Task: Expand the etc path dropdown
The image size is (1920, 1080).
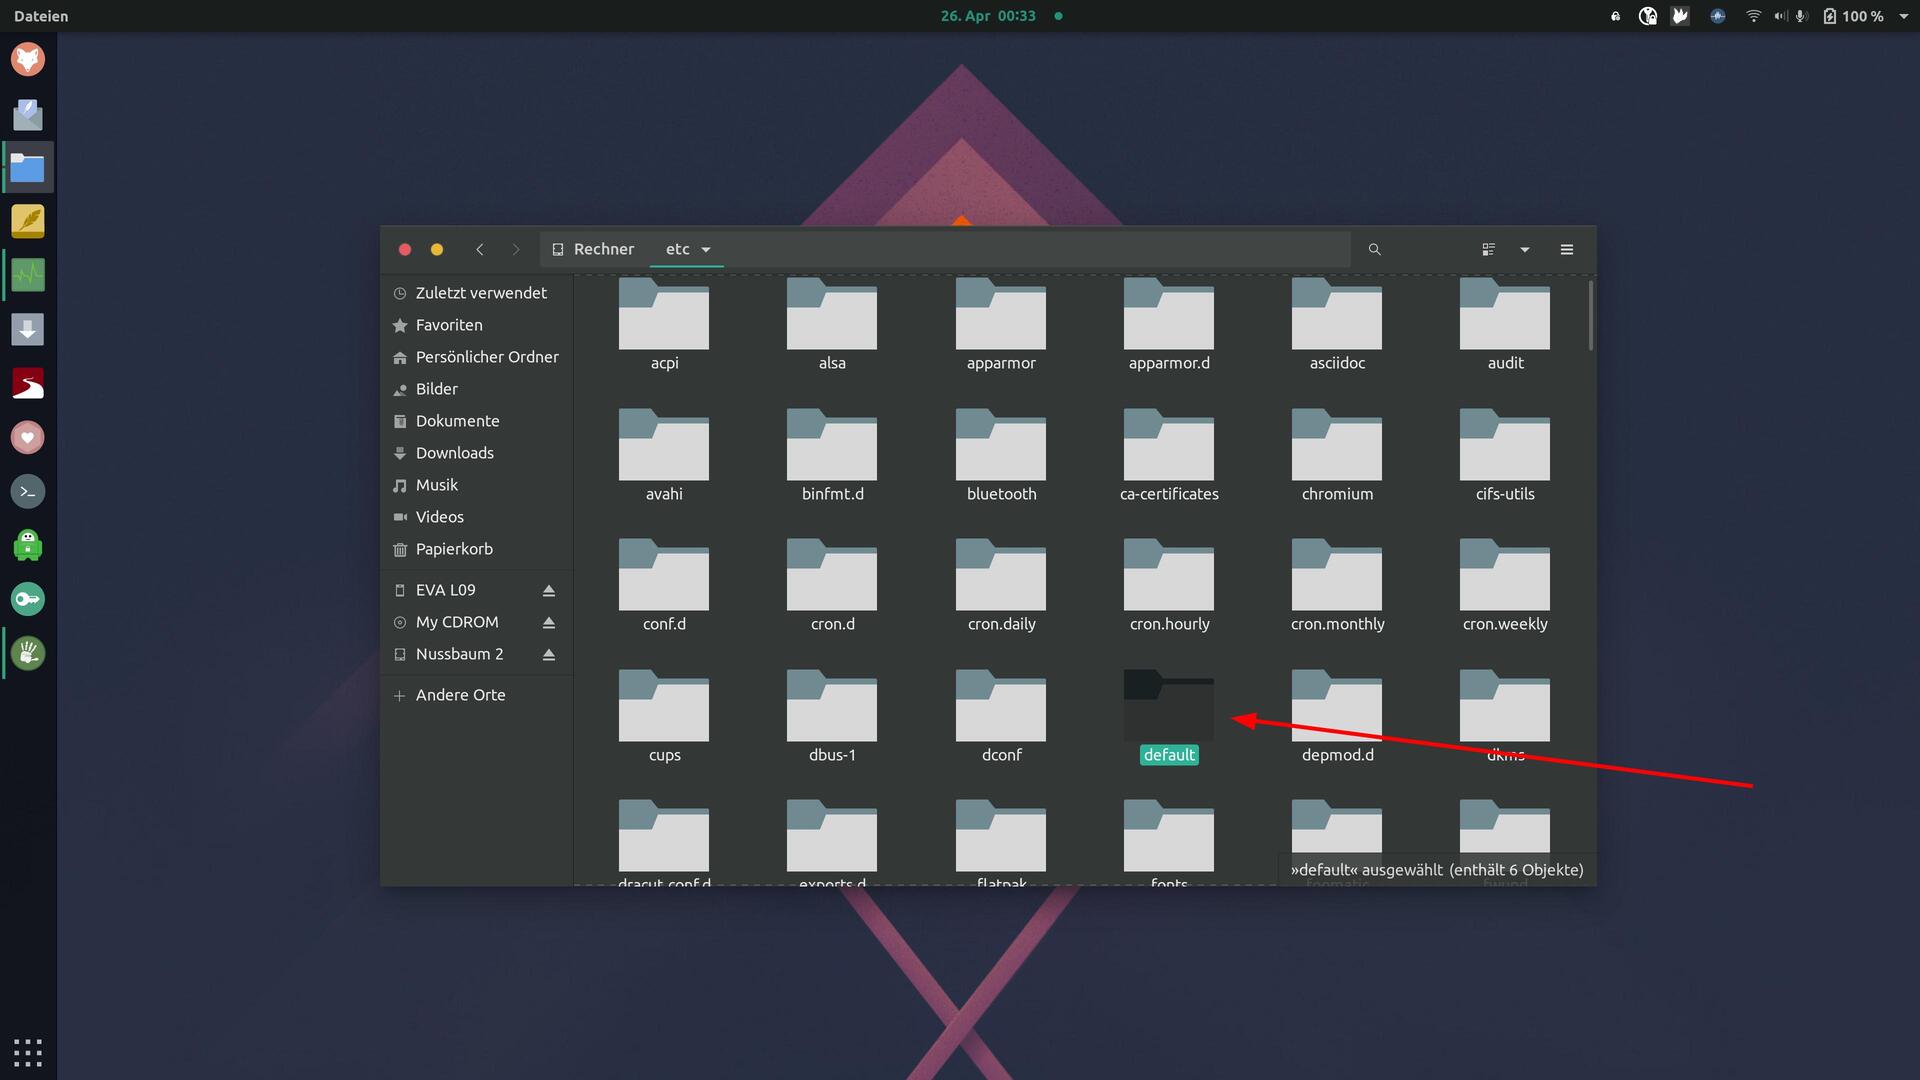Action: 706,250
